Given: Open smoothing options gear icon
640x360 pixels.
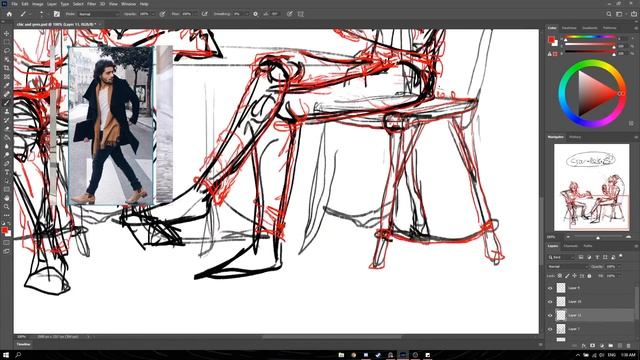Looking at the screenshot, I should pos(256,14).
